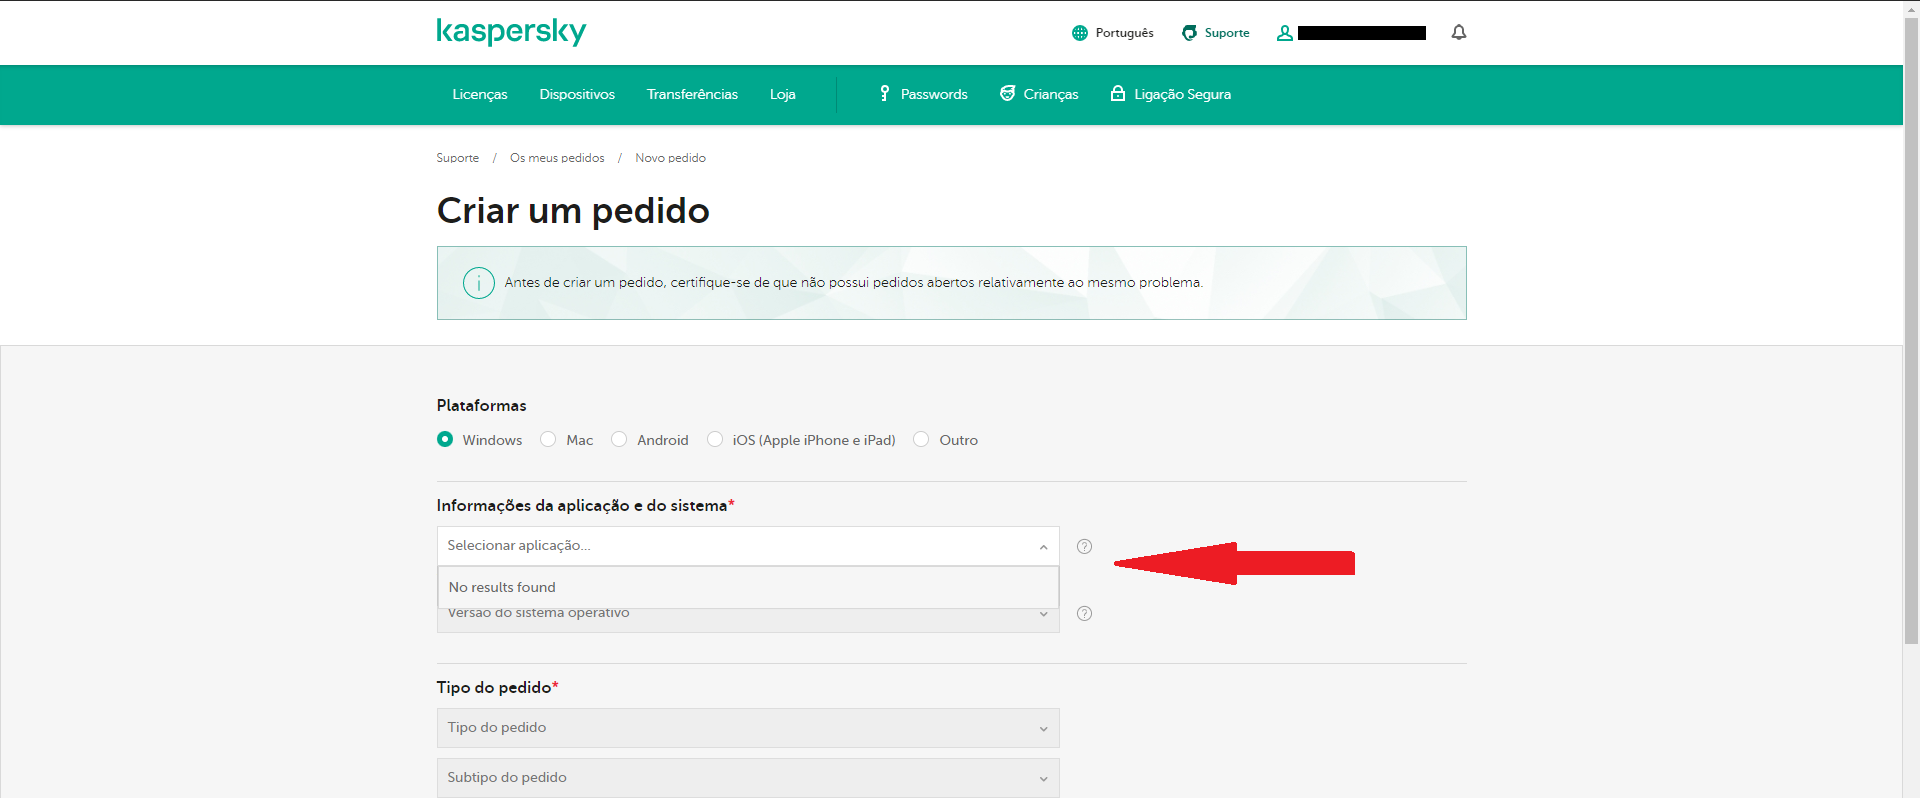Click the chevron of operating system version dropdown
Image resolution: width=1920 pixels, height=798 pixels.
click(x=1043, y=614)
